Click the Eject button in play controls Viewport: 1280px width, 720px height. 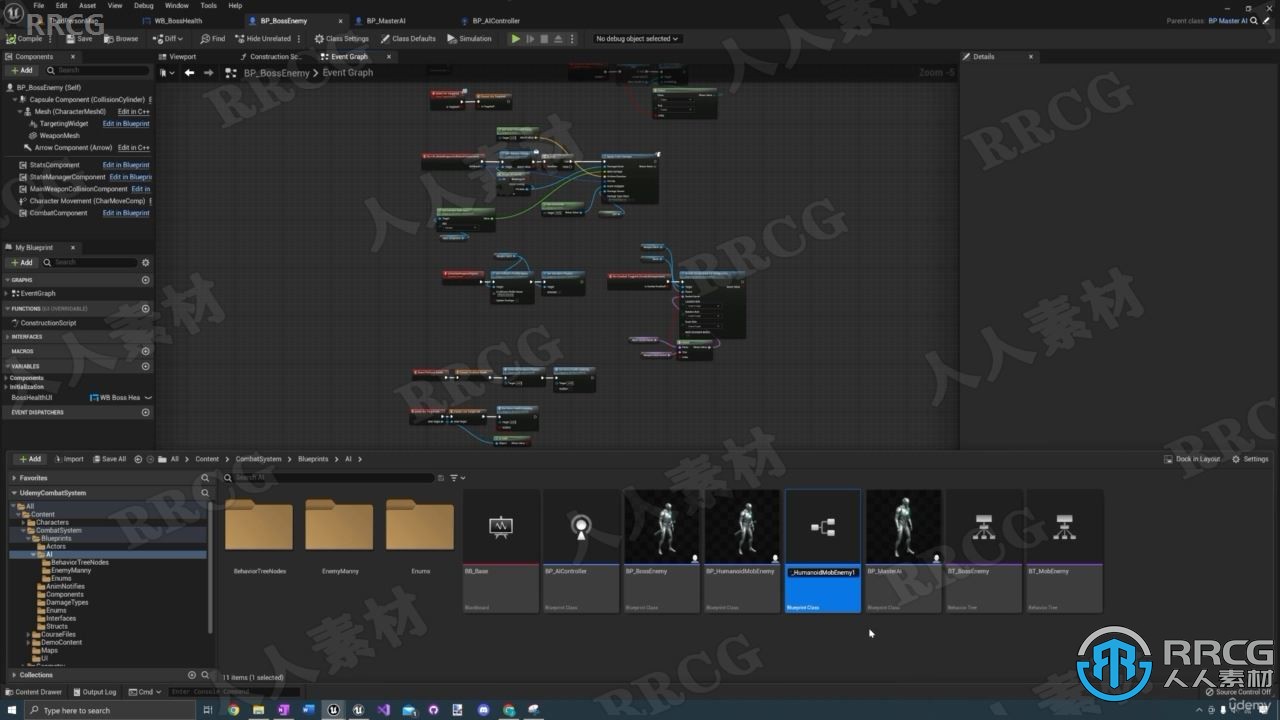click(558, 39)
